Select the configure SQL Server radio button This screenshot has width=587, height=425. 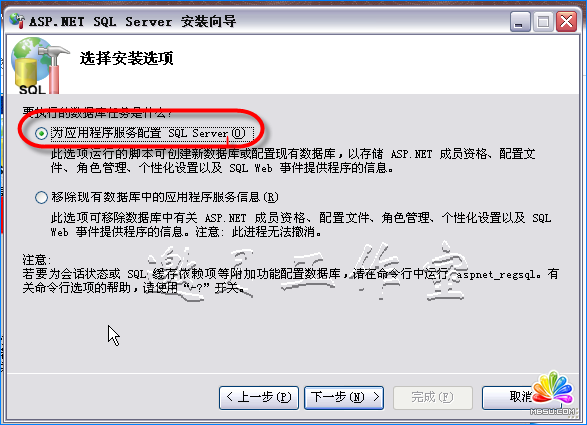(41, 133)
